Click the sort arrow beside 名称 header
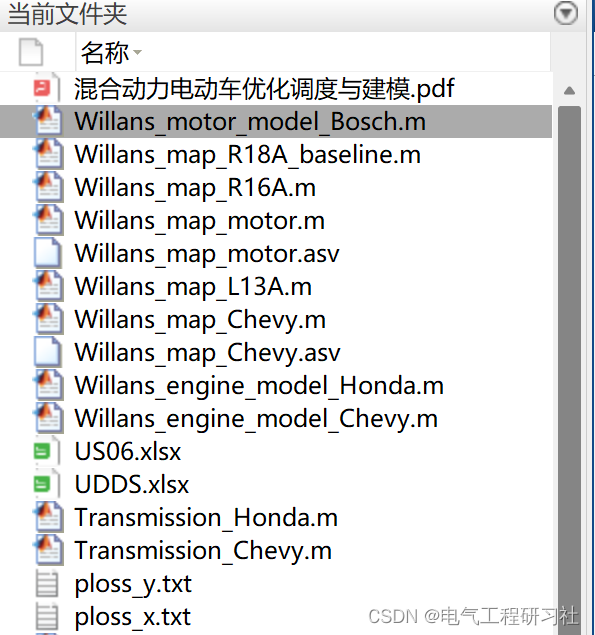 [x=137, y=52]
